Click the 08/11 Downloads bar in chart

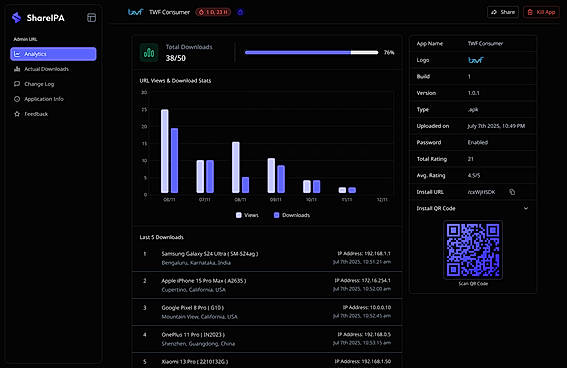(x=245, y=185)
